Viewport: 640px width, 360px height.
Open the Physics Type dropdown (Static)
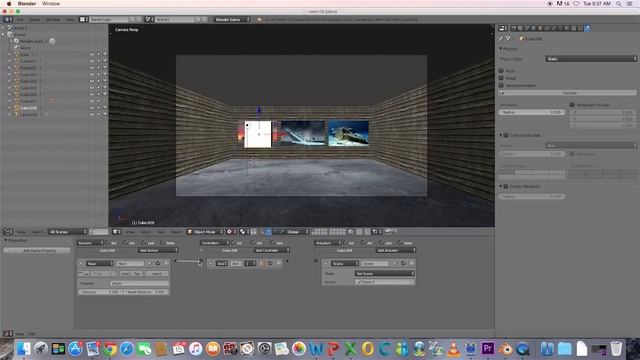[591, 59]
